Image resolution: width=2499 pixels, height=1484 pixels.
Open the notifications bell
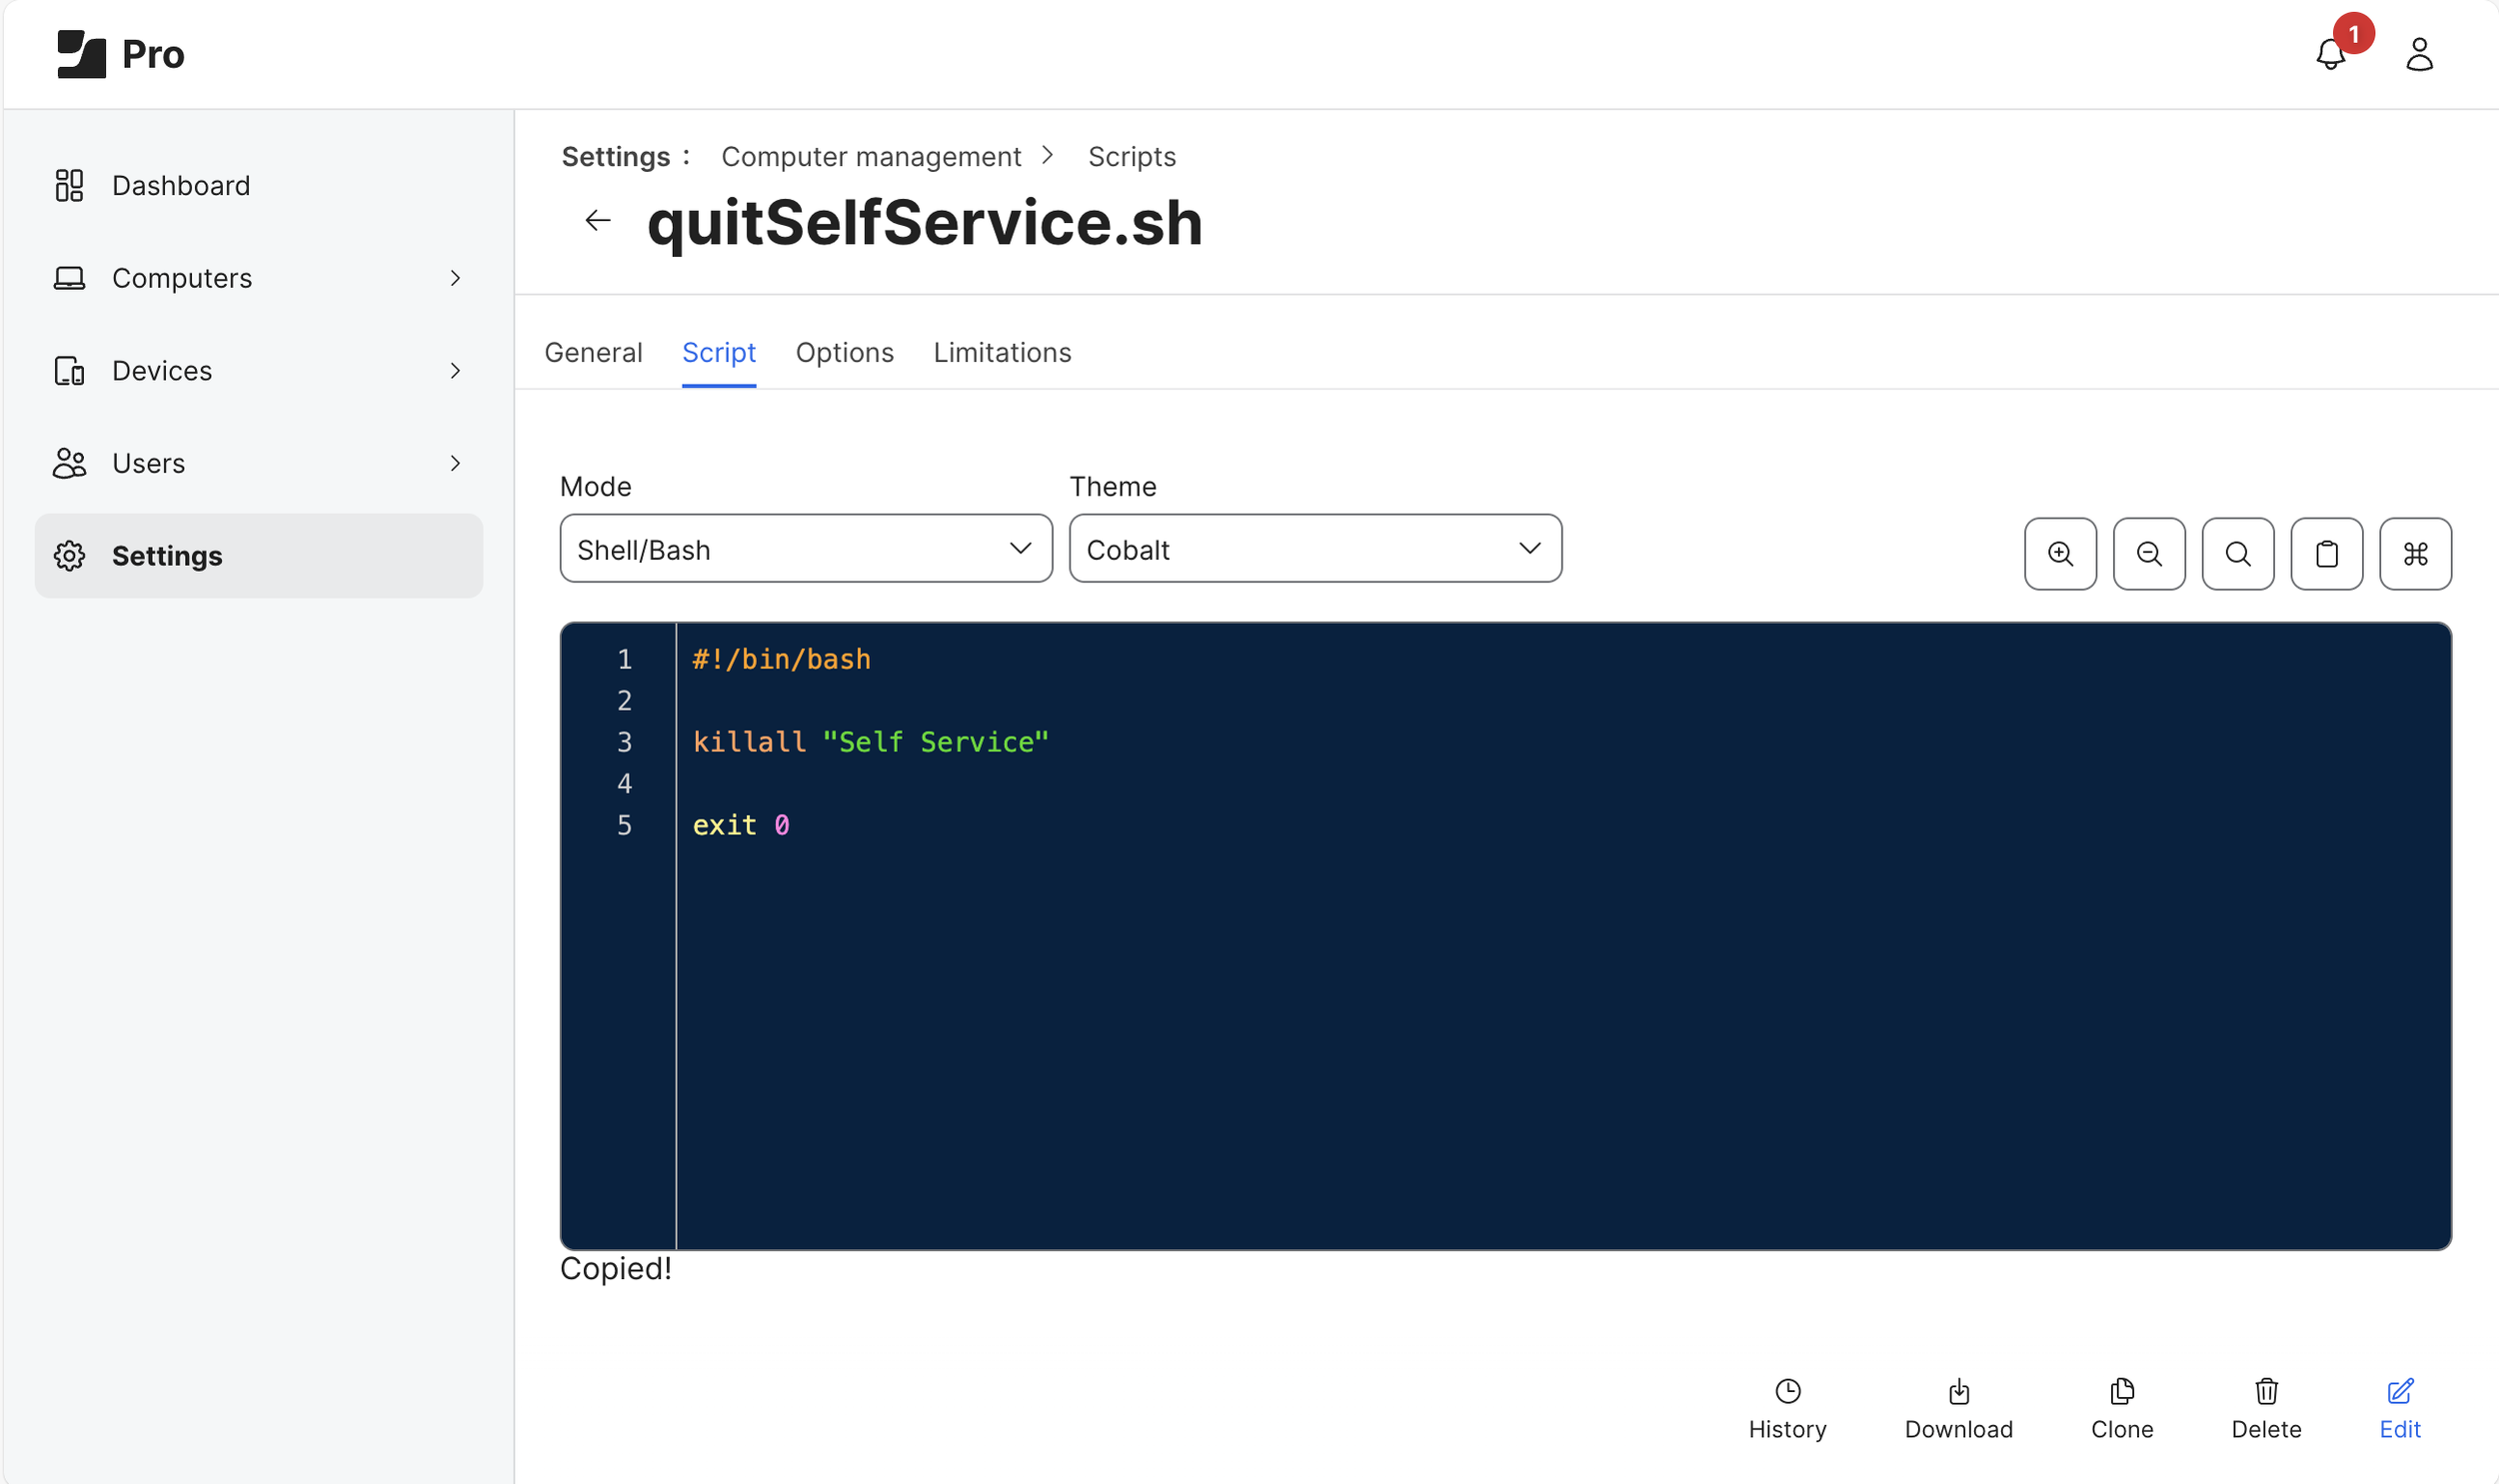pyautogui.click(x=2330, y=54)
